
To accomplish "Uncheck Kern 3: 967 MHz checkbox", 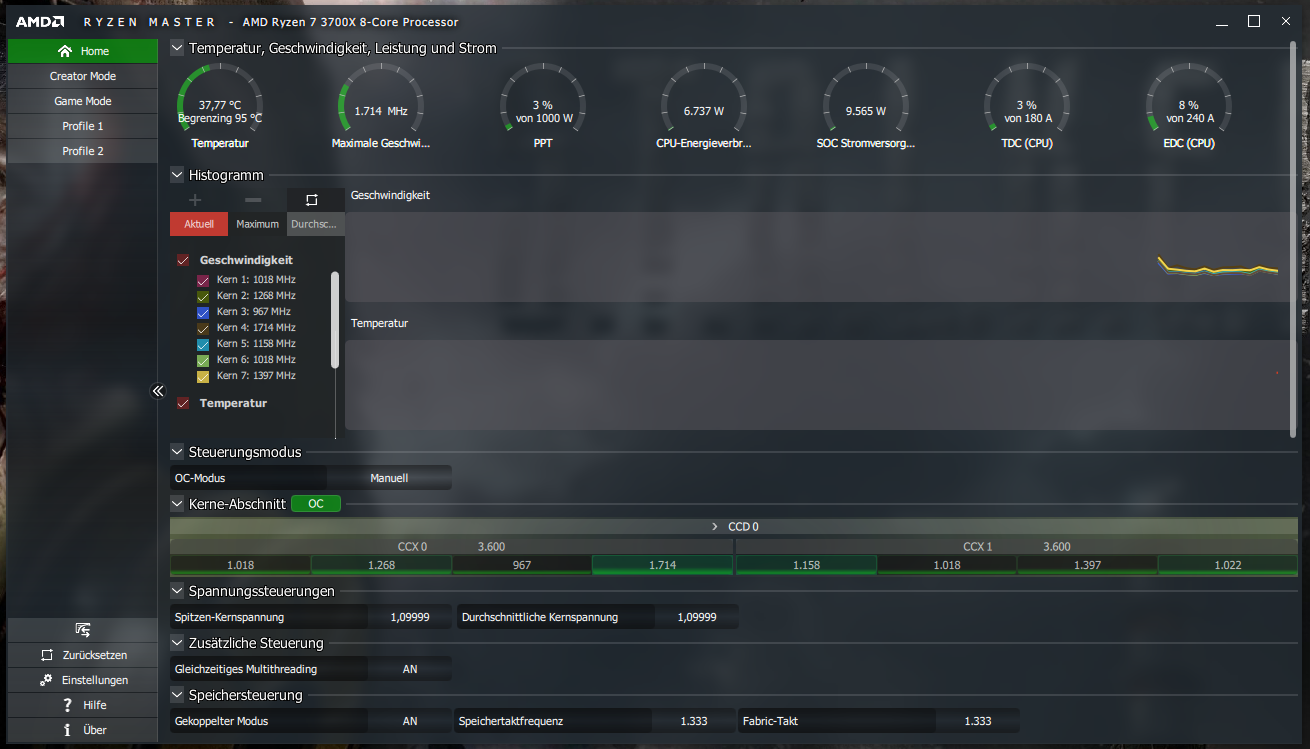I will tap(203, 313).
